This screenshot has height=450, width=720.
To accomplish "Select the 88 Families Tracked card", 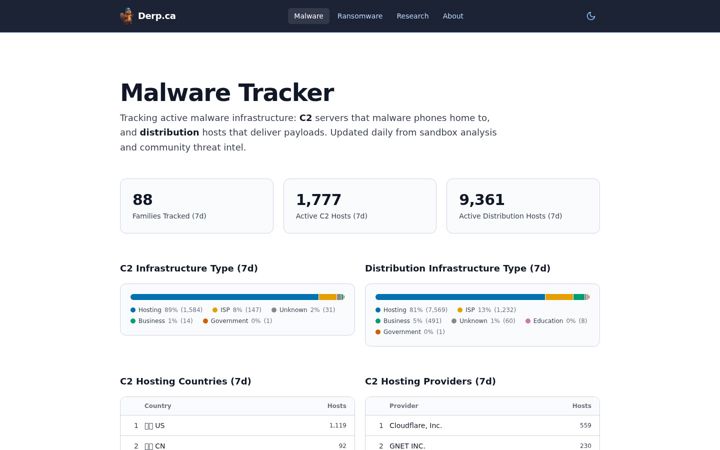I will (x=197, y=206).
